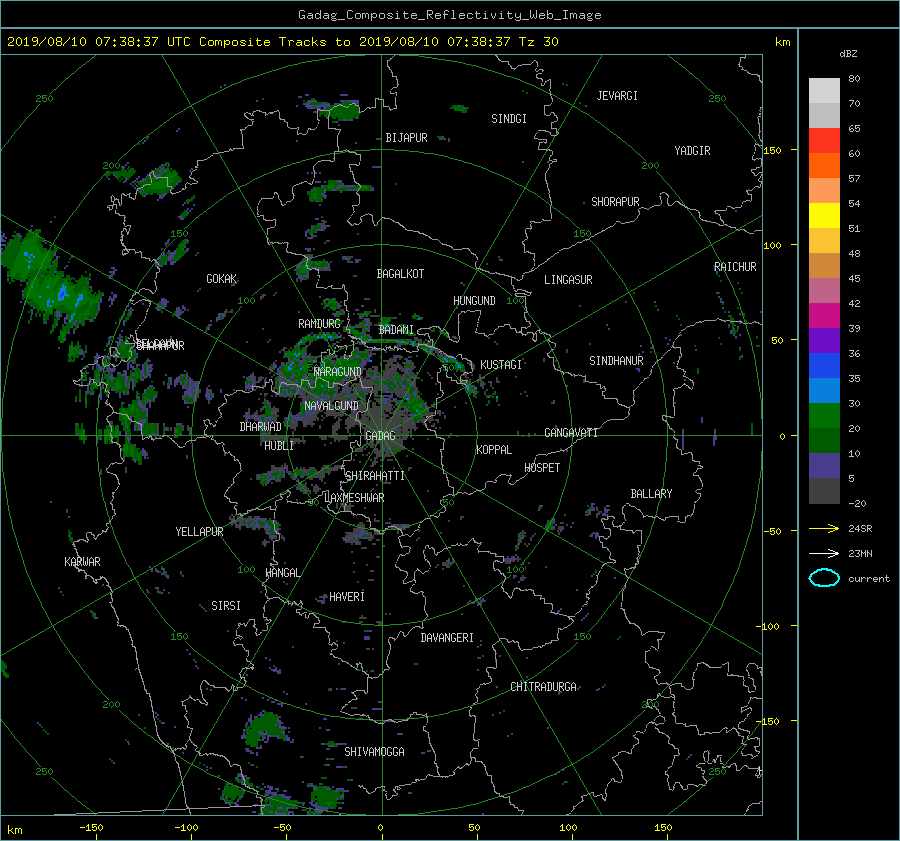Screen dimensions: 900x841
Task: Click the image title Gadag_Composite_Reflectivity_Web_Image
Action: point(449,15)
